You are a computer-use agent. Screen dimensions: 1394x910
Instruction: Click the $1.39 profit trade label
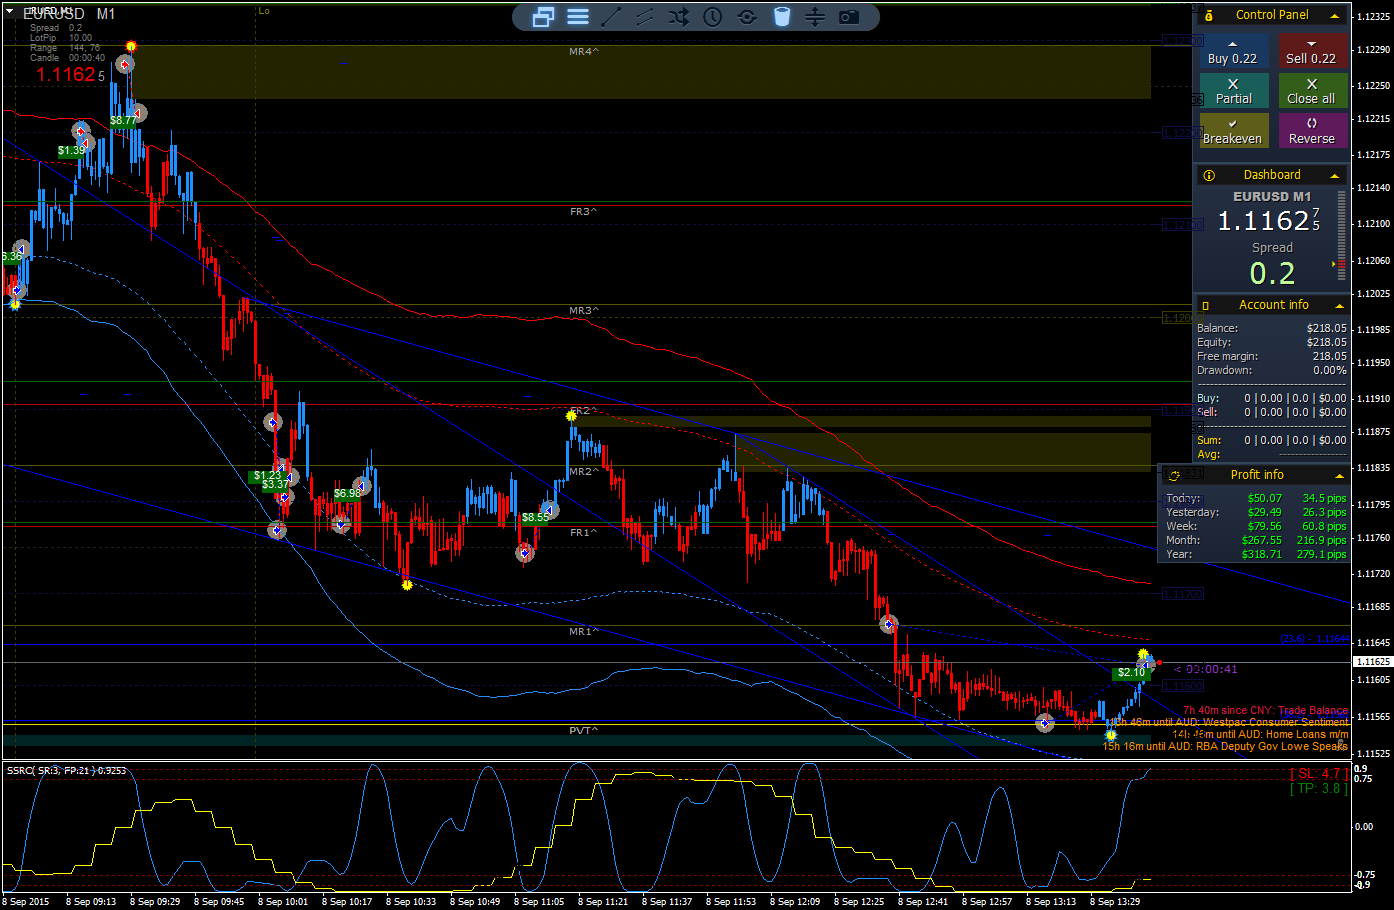pyautogui.click(x=71, y=151)
